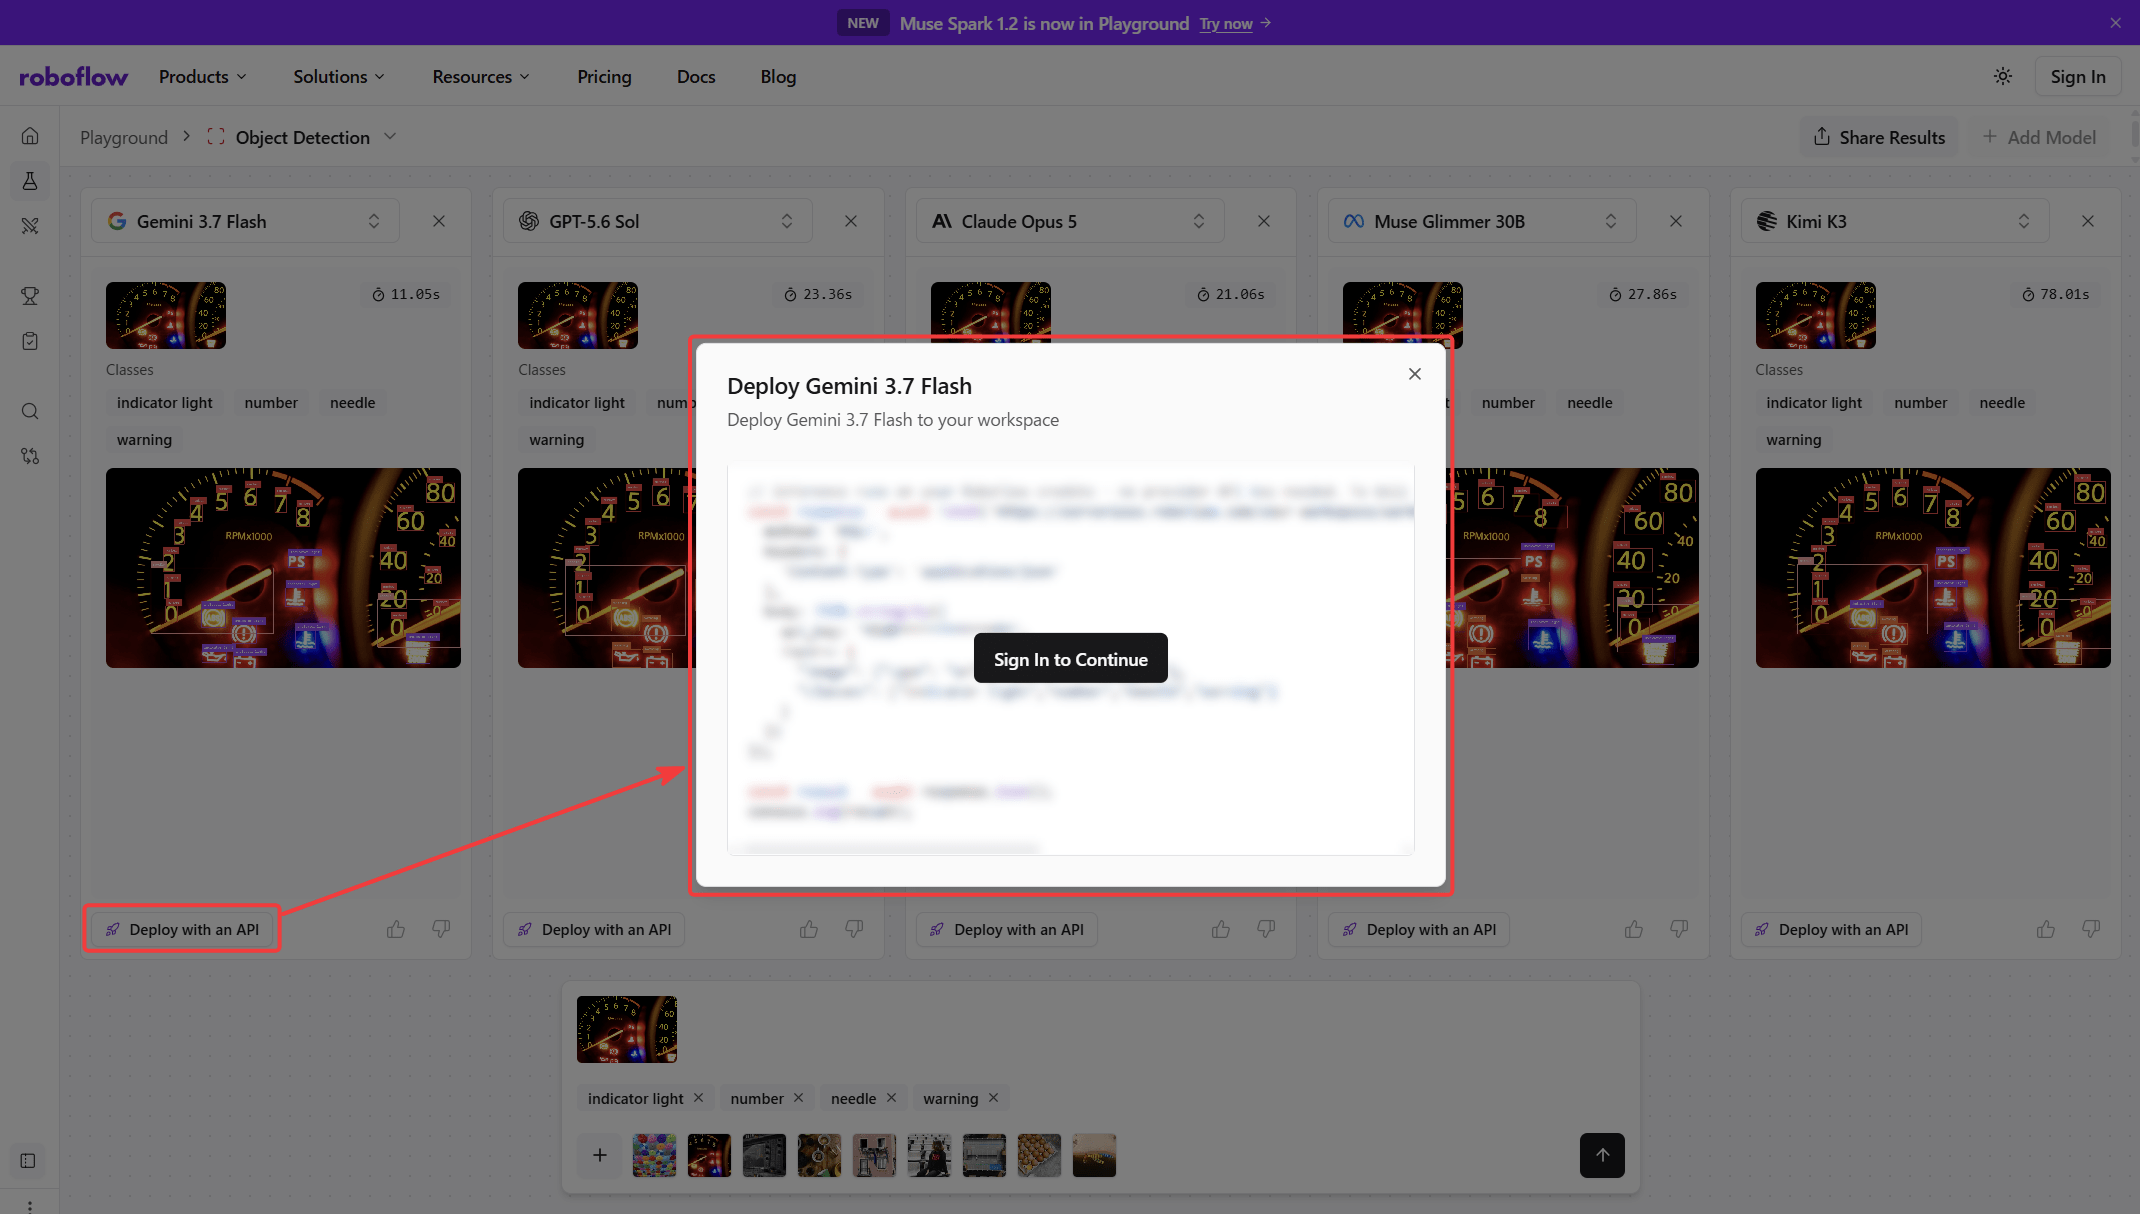Remove the 'number' class tag
The image size is (2140, 1214).
[799, 1098]
